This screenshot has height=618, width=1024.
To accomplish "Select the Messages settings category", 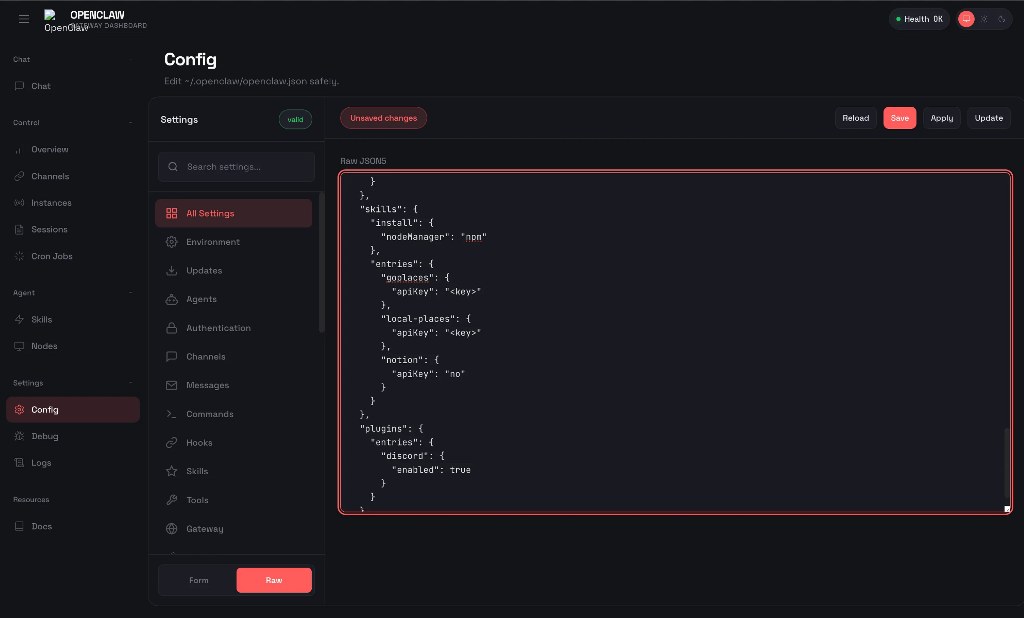I will pyautogui.click(x=233, y=386).
